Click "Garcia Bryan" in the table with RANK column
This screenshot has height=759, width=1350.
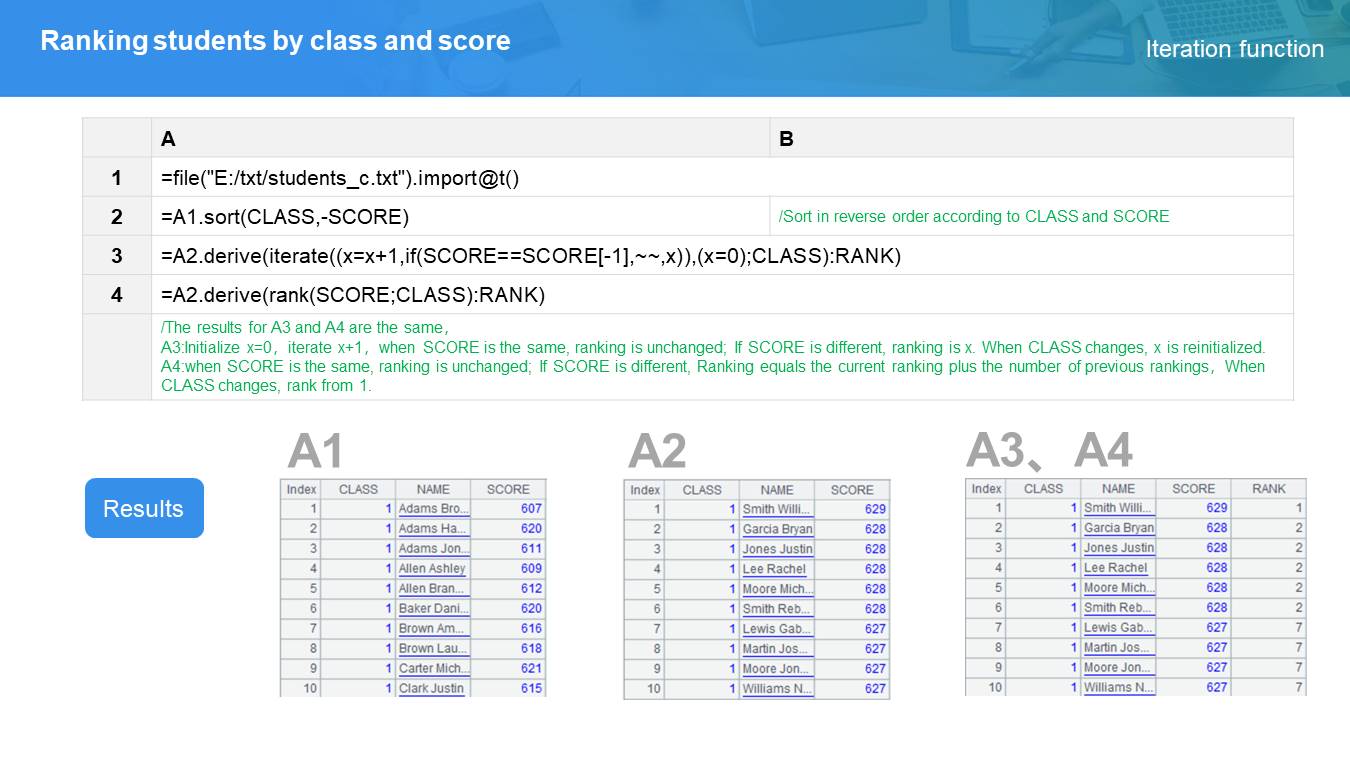(1119, 527)
